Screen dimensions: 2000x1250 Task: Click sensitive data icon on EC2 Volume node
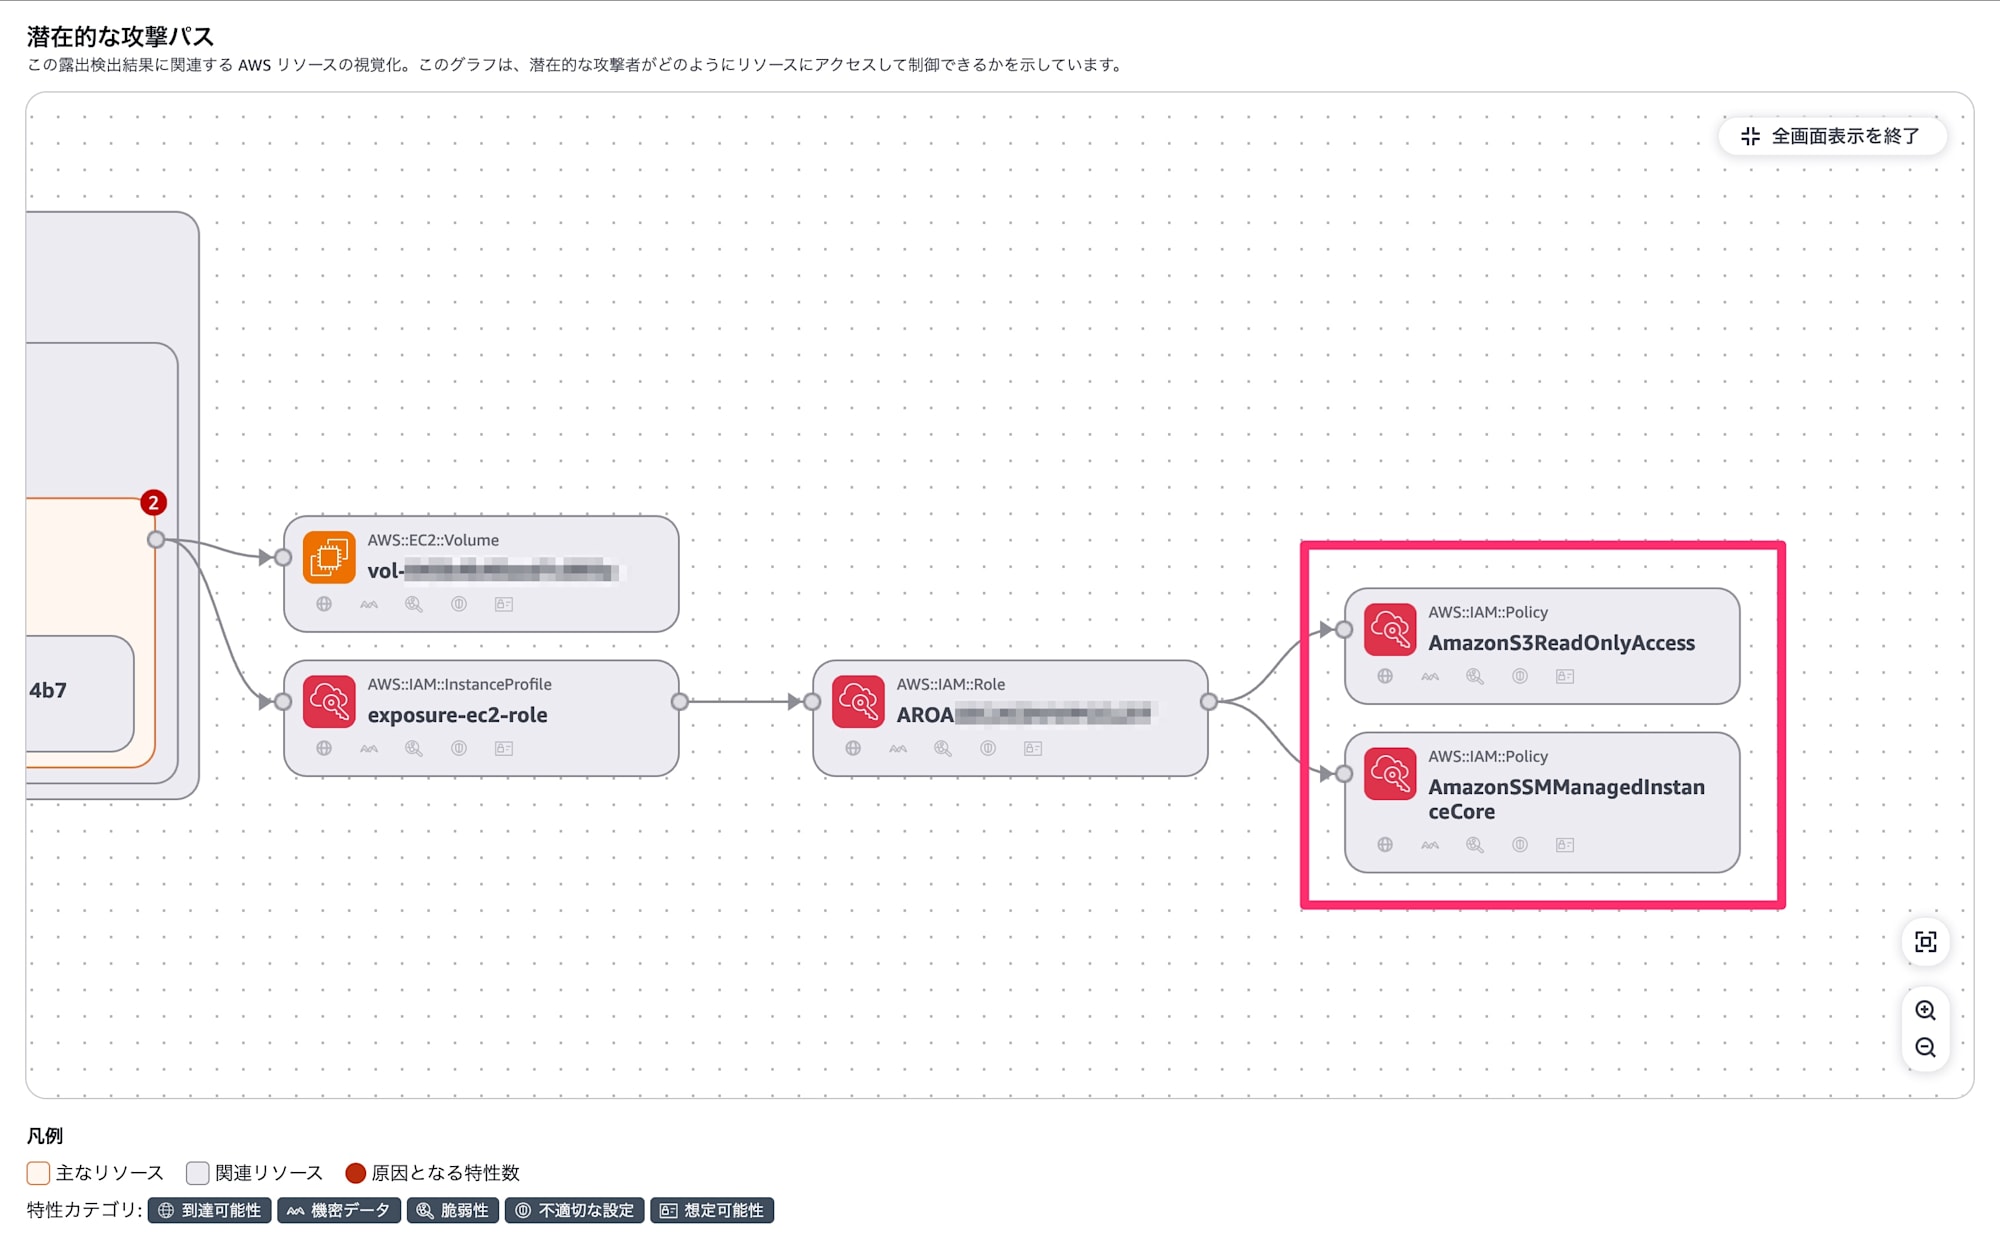click(x=369, y=604)
